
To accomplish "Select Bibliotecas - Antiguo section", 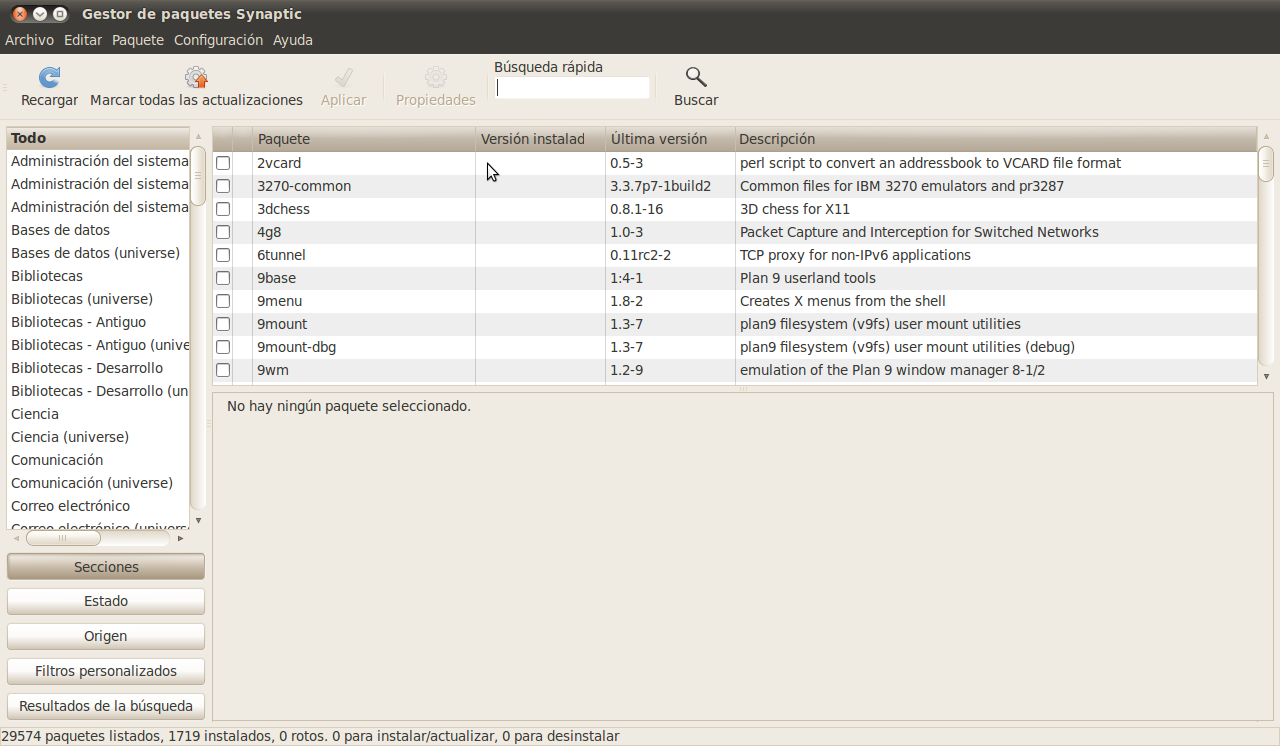I will tap(98, 322).
